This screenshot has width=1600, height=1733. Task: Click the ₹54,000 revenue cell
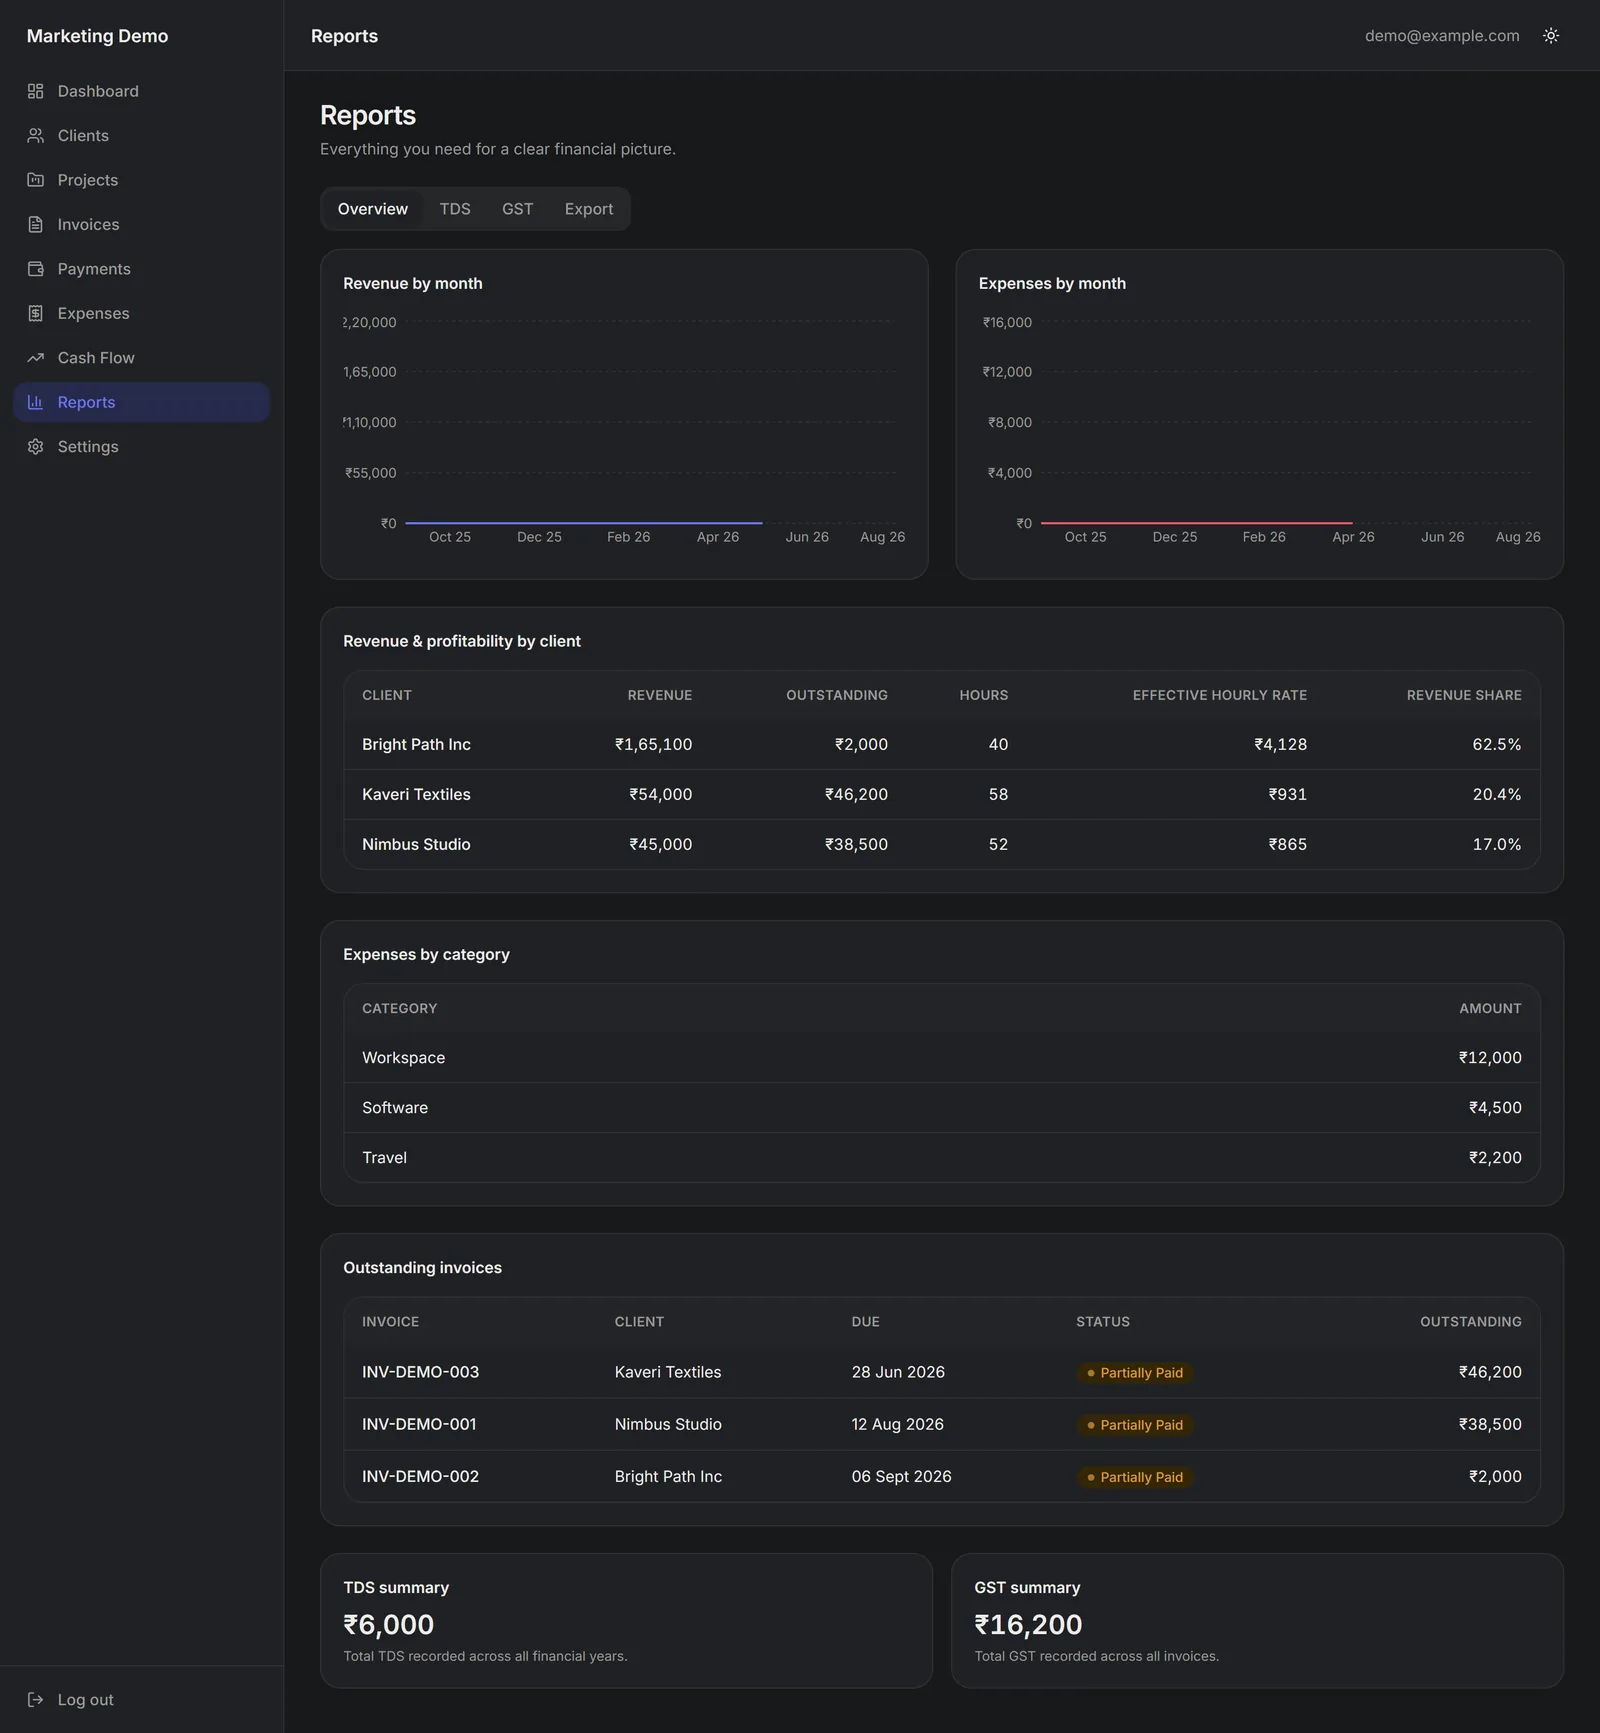[x=660, y=794]
